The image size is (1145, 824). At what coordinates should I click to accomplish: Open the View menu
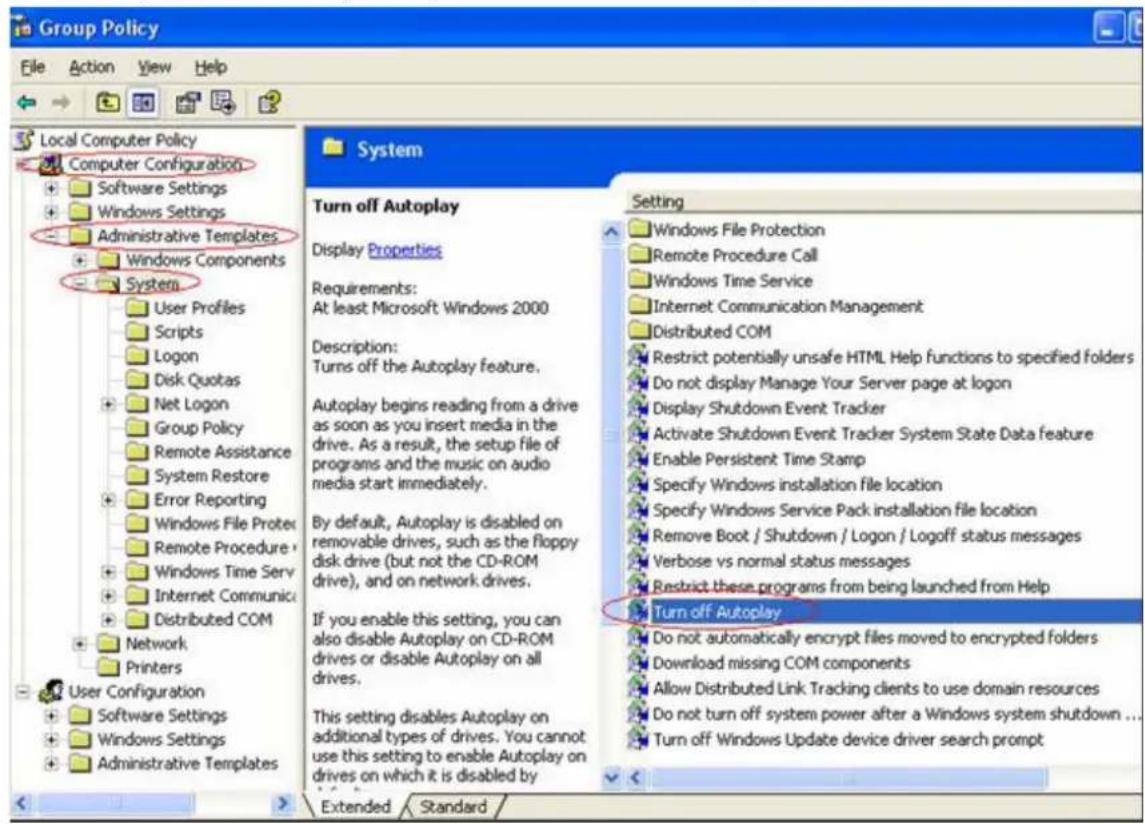[x=155, y=68]
